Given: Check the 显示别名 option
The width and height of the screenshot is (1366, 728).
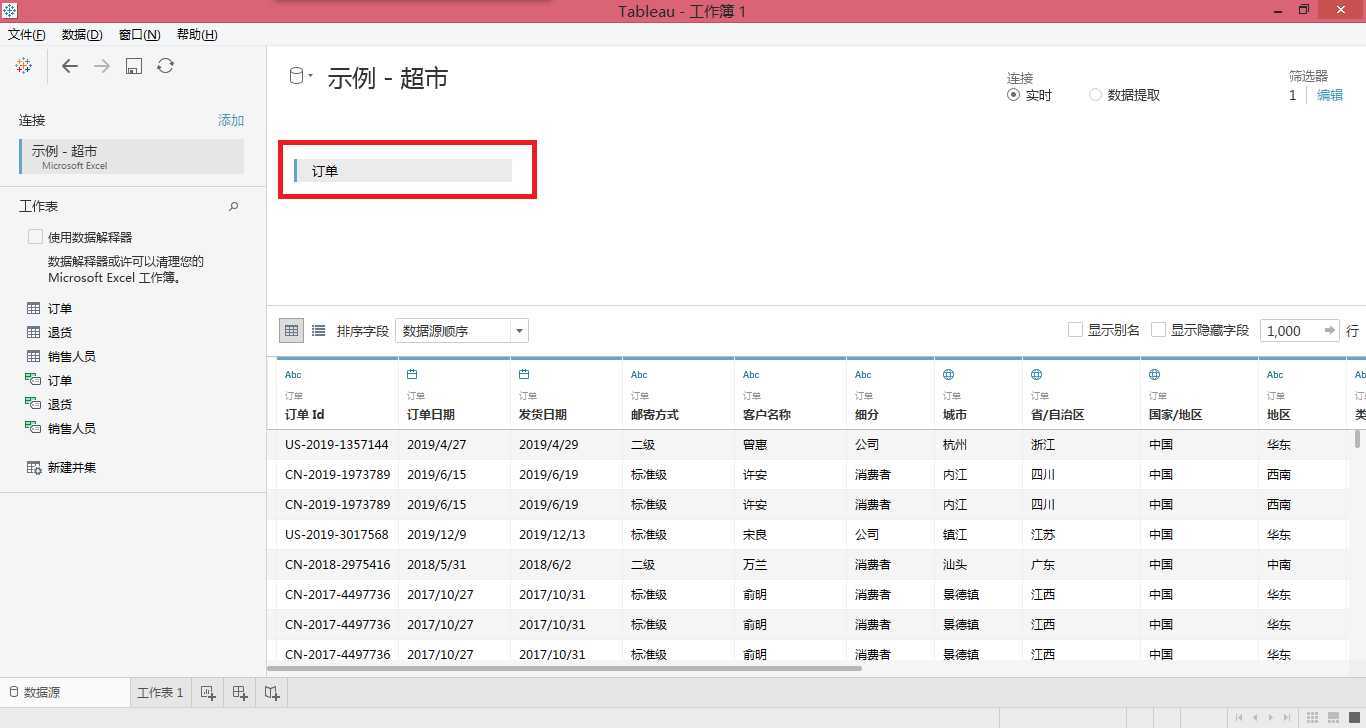Looking at the screenshot, I should point(1075,330).
